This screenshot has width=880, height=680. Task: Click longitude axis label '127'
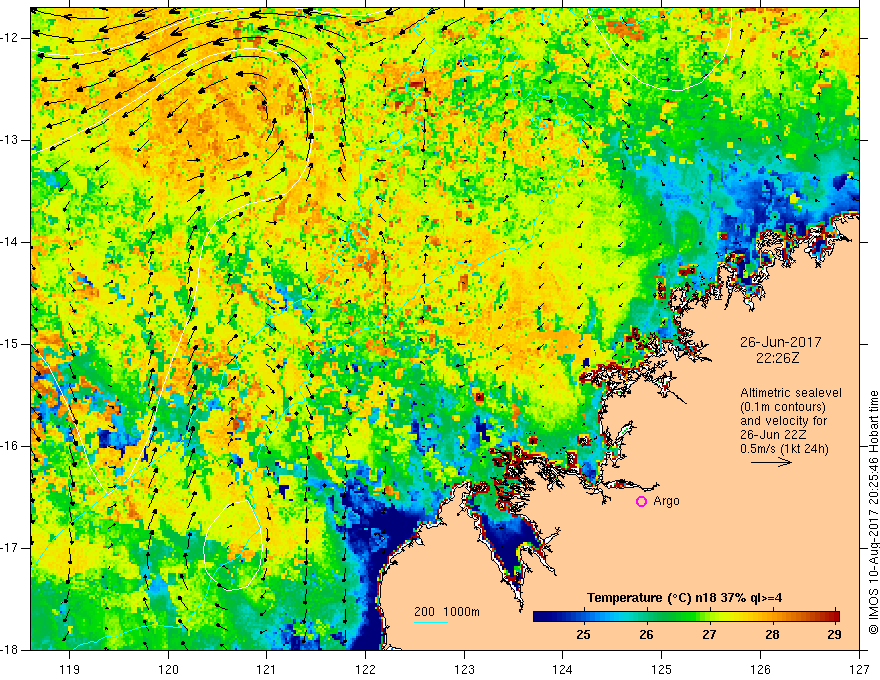tap(859, 669)
